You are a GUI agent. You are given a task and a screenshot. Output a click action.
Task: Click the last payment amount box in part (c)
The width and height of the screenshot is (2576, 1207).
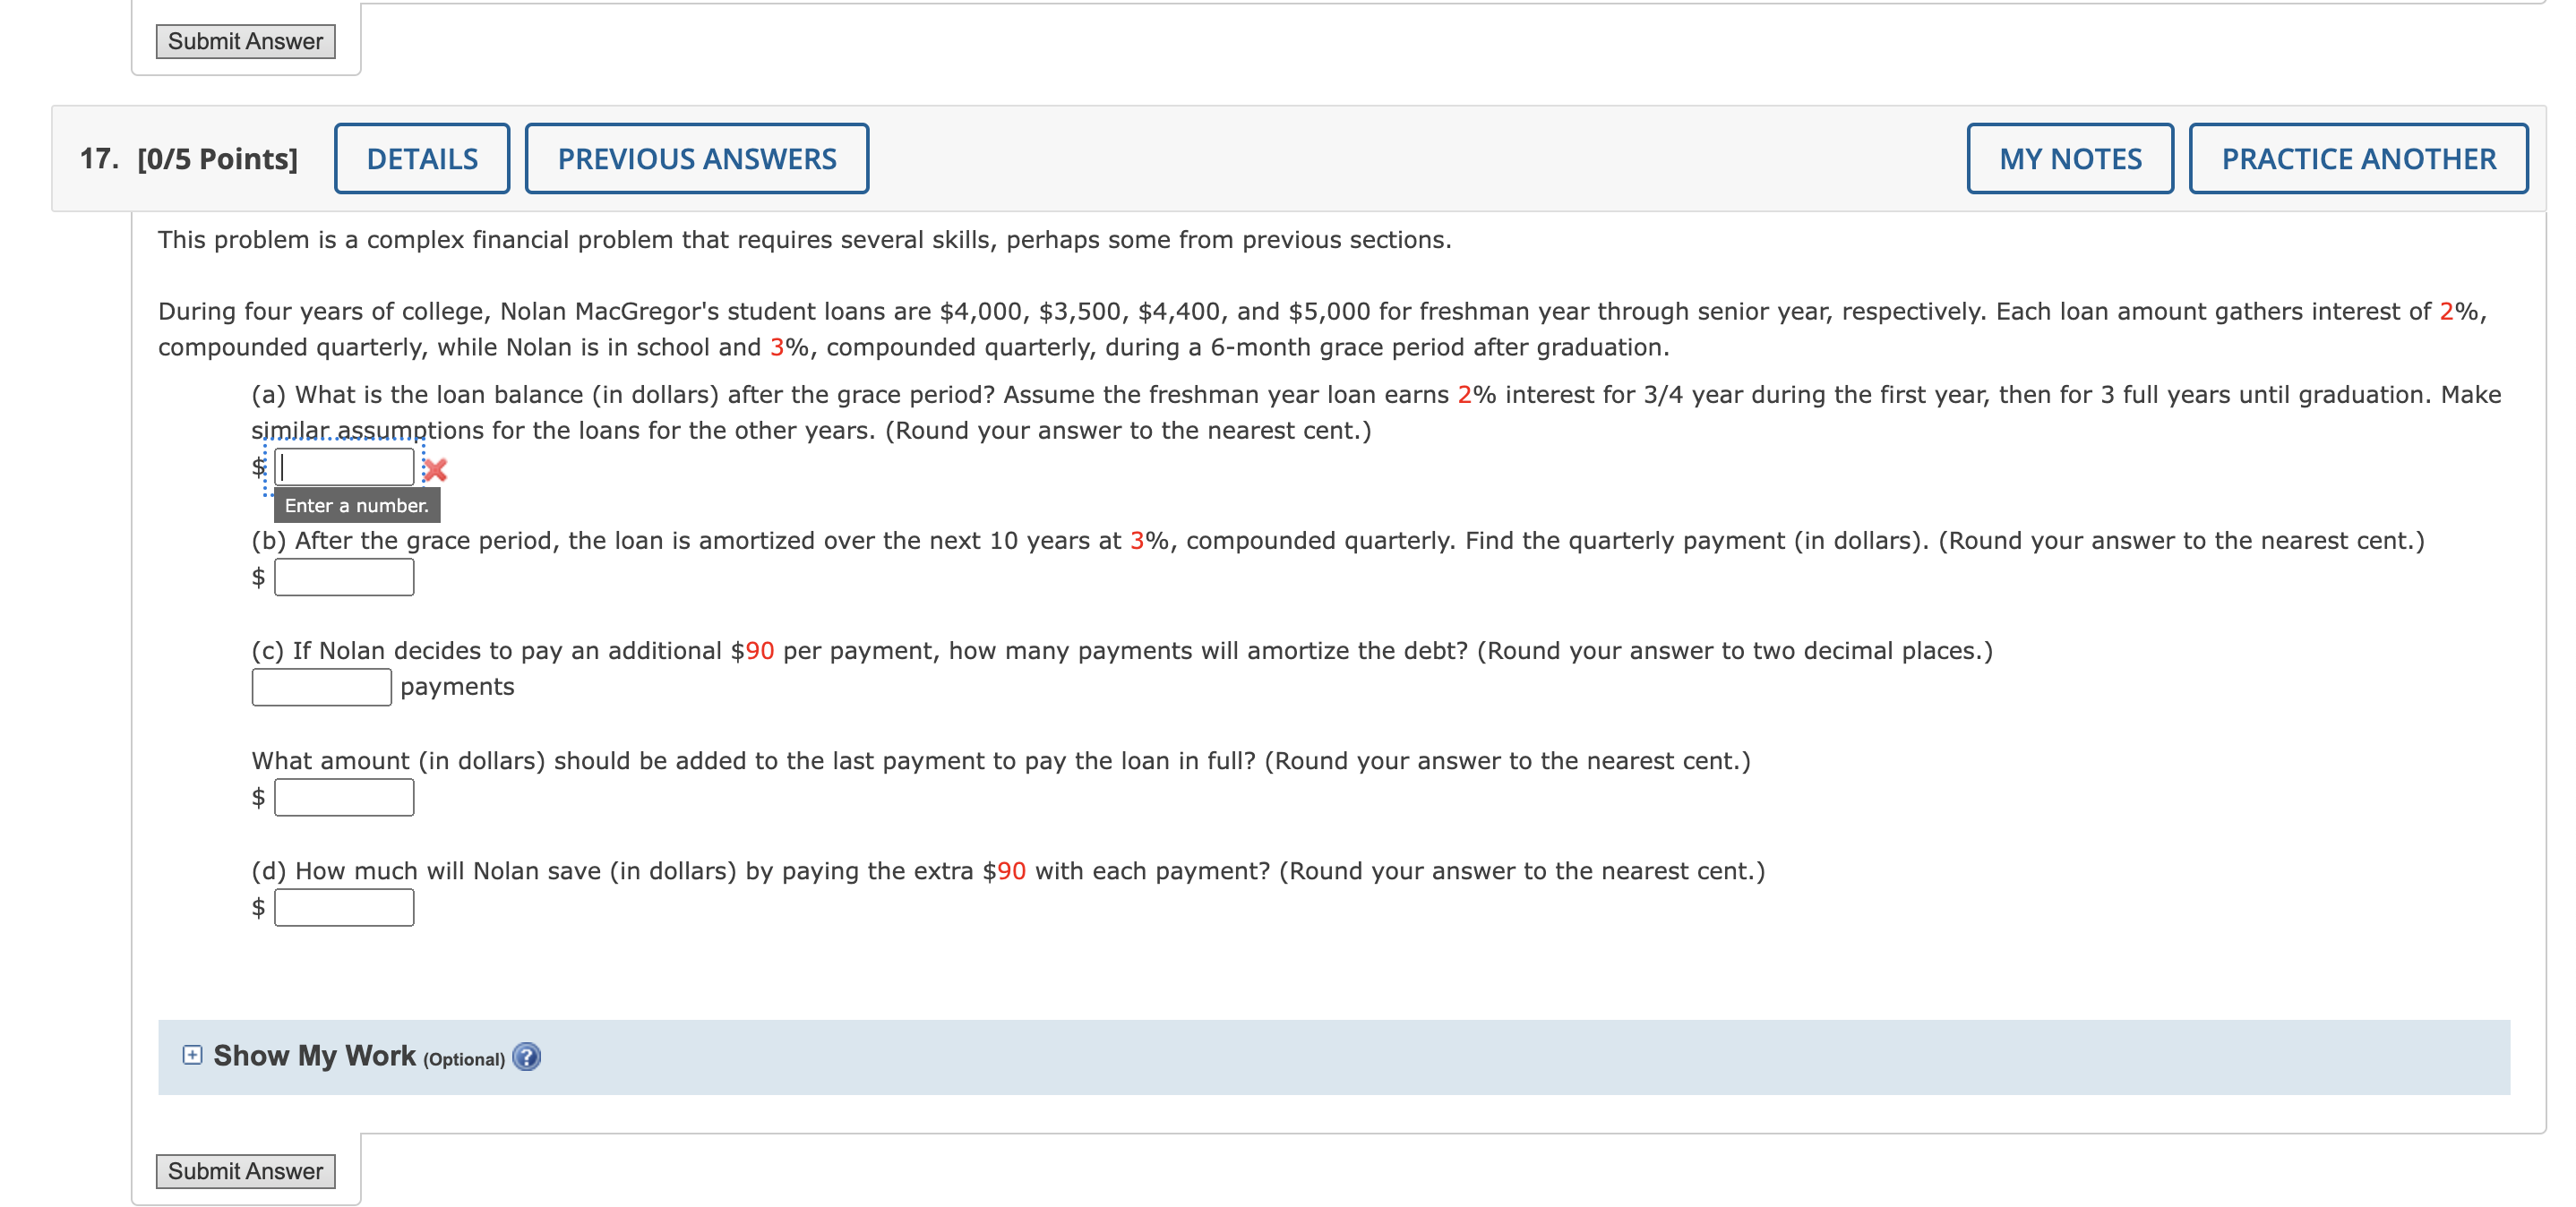343,797
